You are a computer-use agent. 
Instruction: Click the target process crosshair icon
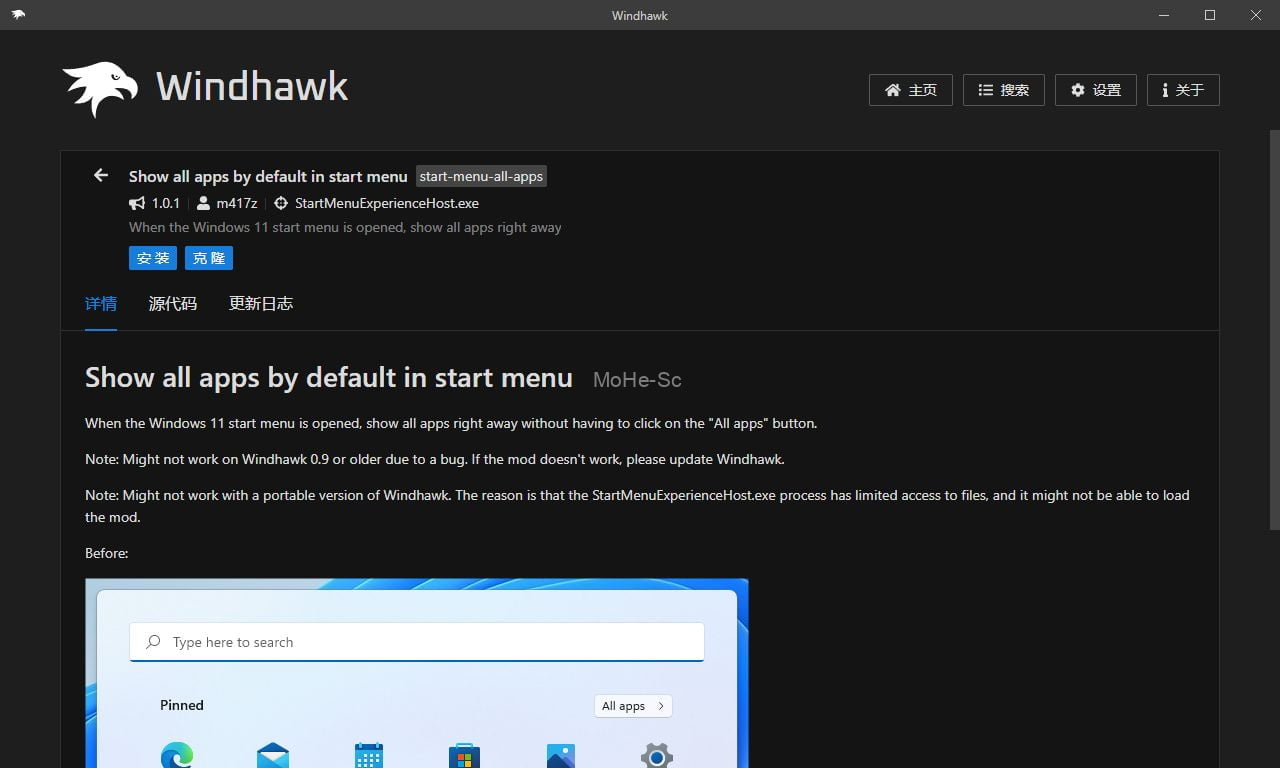tap(281, 203)
